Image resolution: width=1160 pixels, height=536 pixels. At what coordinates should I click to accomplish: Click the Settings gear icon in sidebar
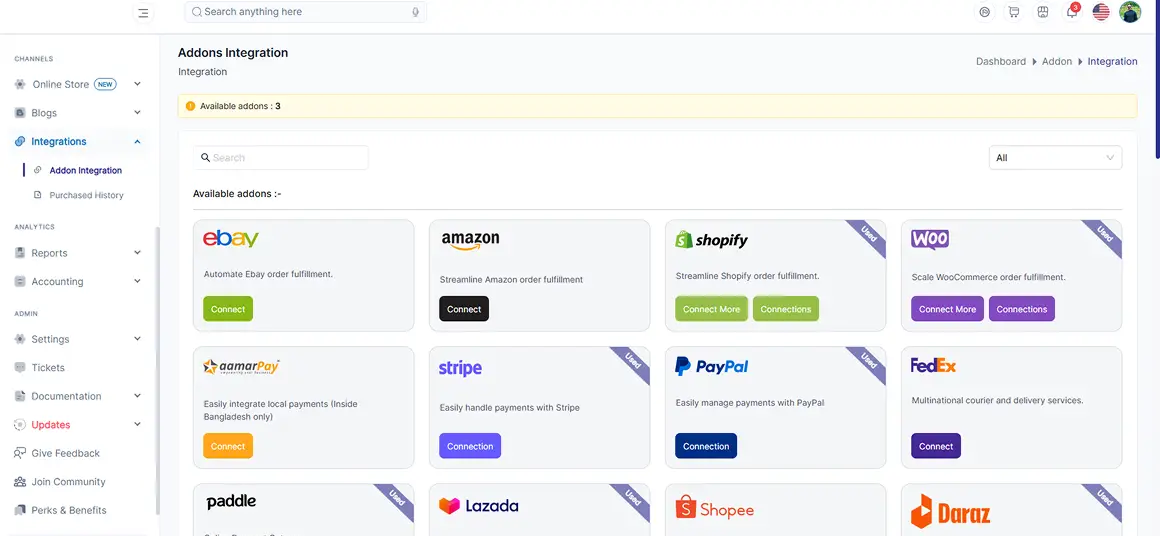click(20, 339)
